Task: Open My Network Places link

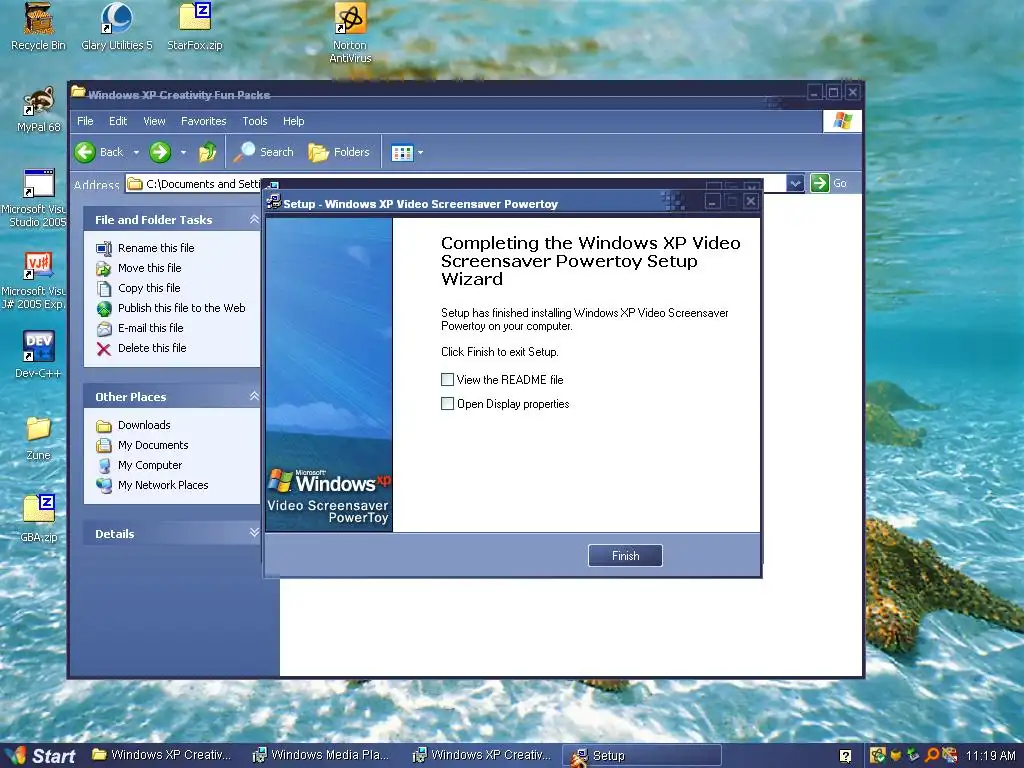Action: (163, 485)
